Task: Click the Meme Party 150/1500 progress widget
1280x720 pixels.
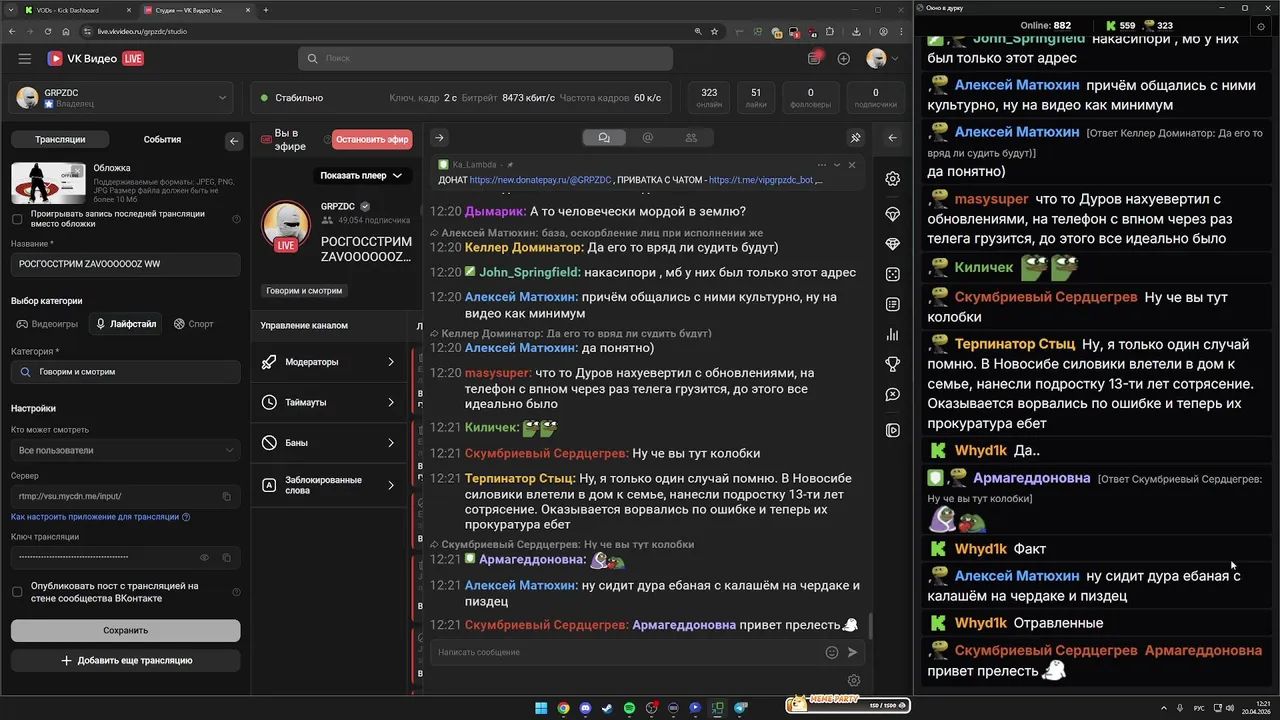Action: coord(847,705)
